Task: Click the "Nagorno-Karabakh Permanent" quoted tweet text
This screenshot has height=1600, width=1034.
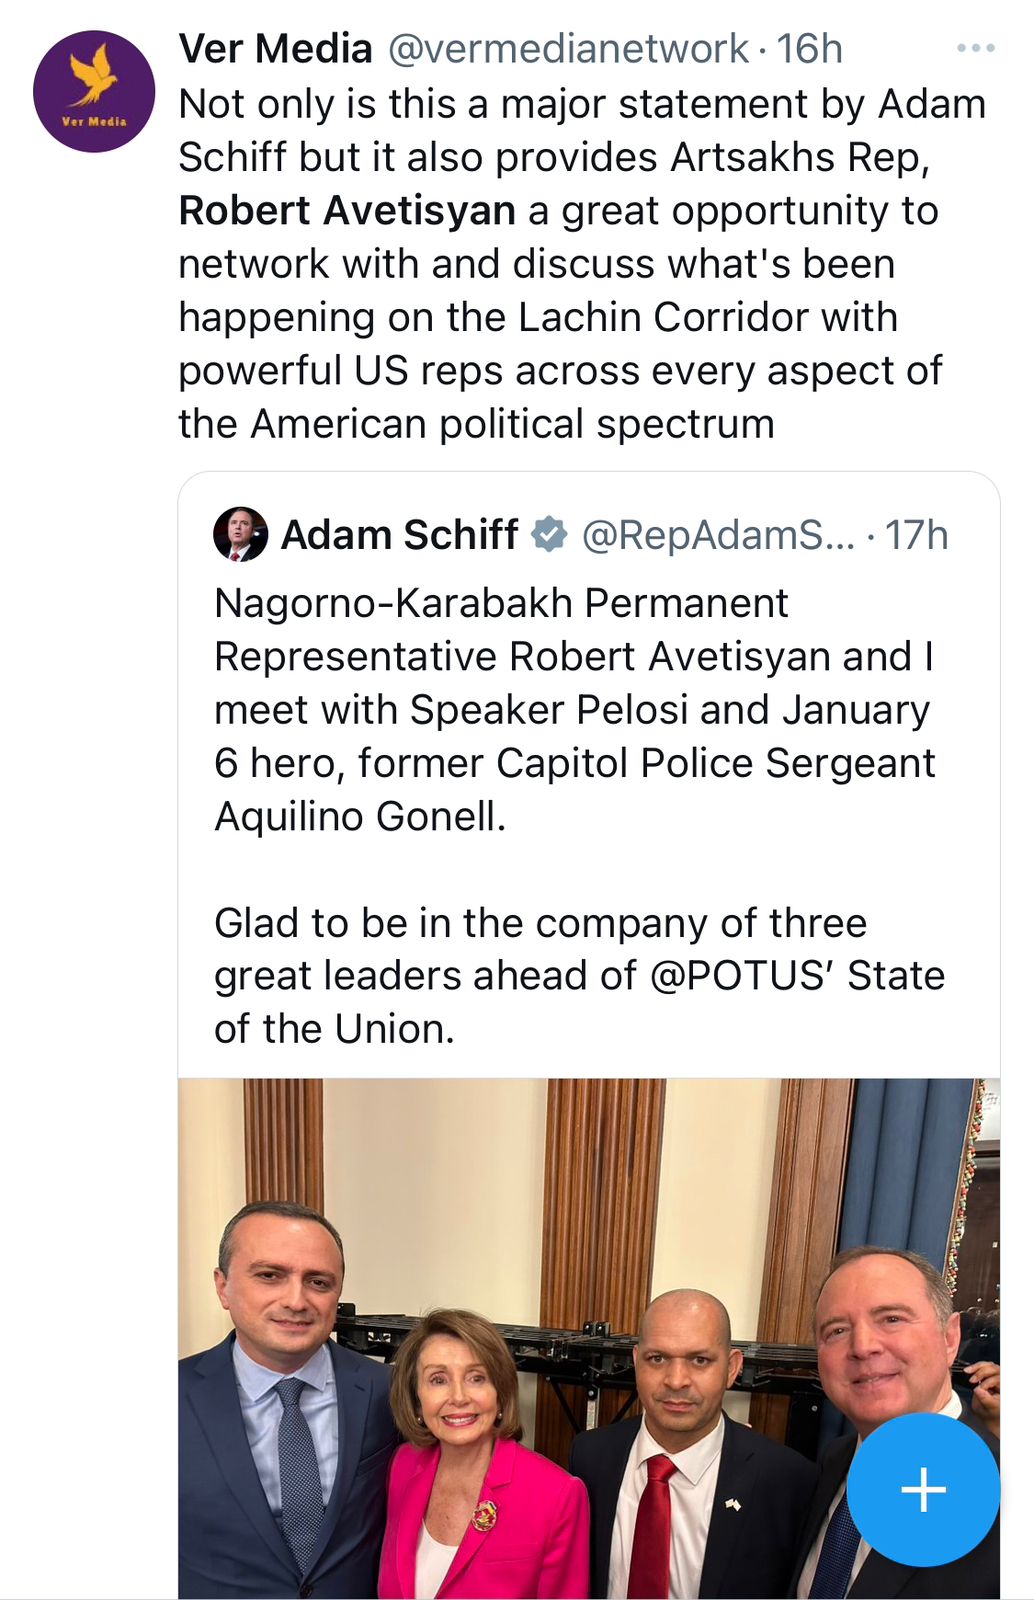Action: pos(501,603)
